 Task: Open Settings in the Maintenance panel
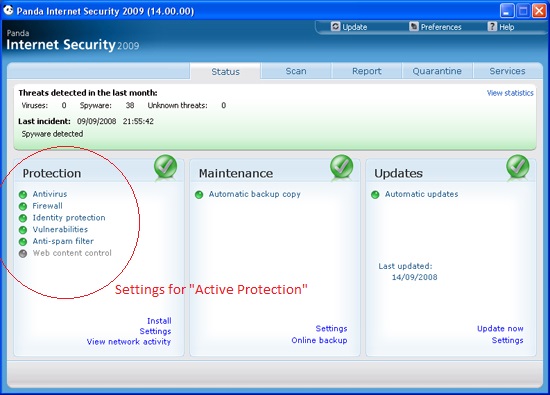[331, 328]
